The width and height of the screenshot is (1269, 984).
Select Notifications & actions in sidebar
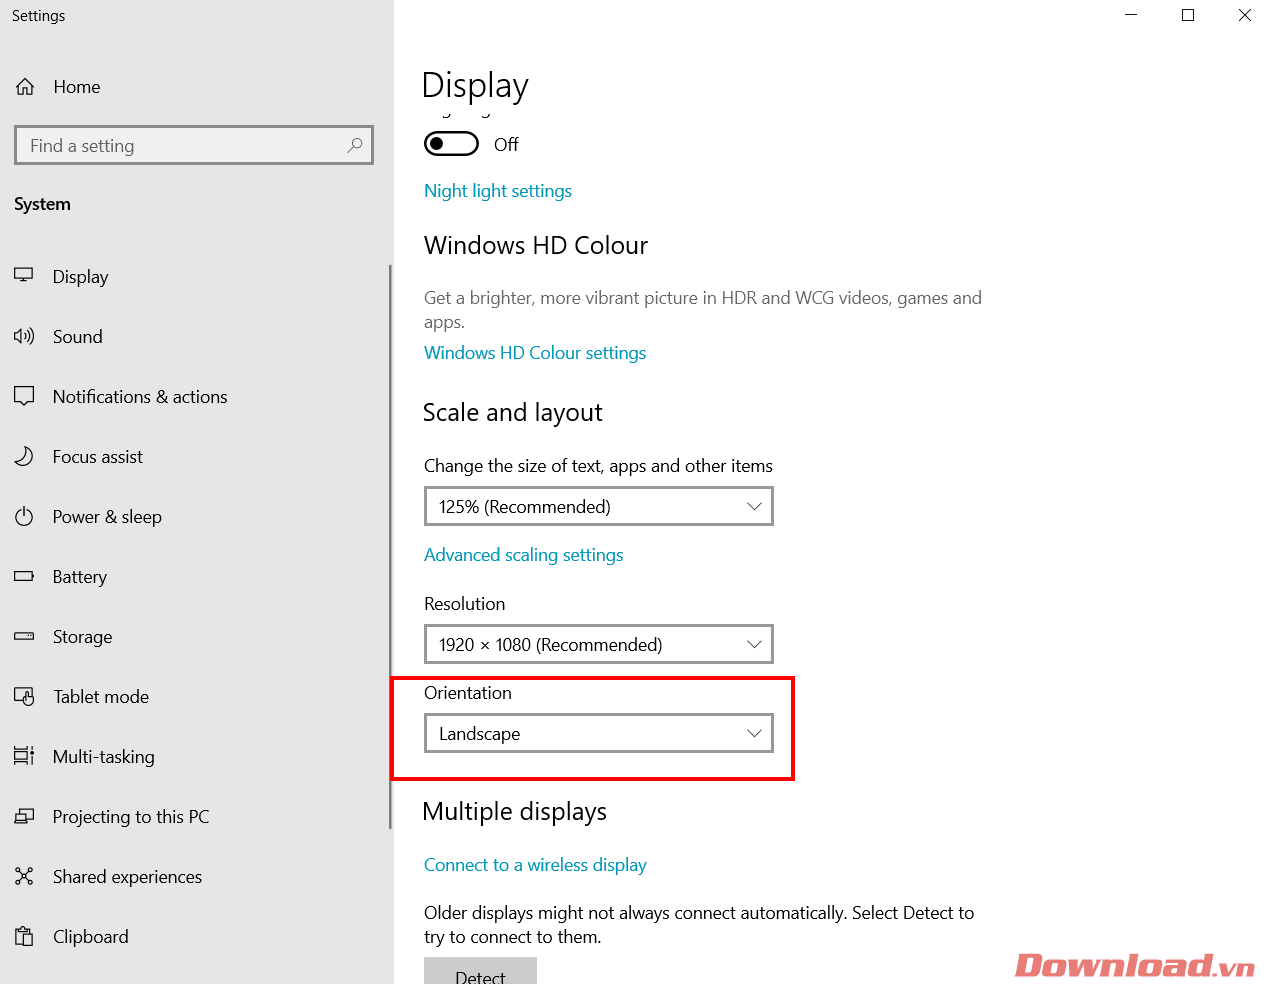[140, 397]
